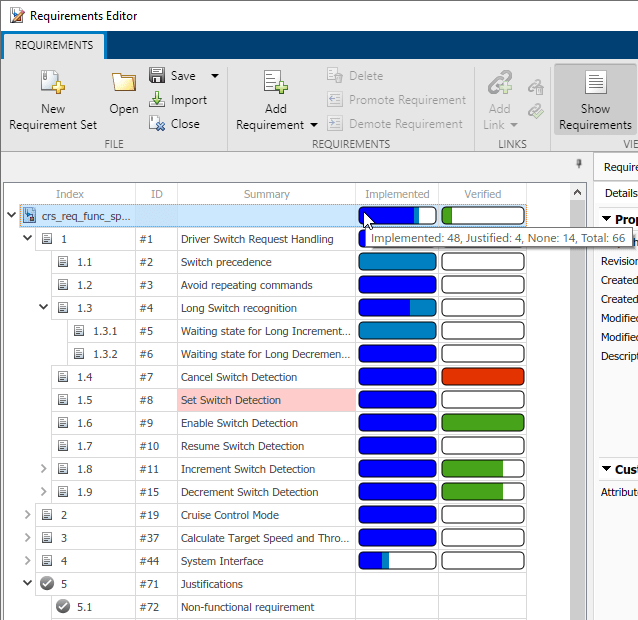This screenshot has width=638, height=620.
Task: Click red Verified bar for Cancel Switch Detection
Action: 482,377
